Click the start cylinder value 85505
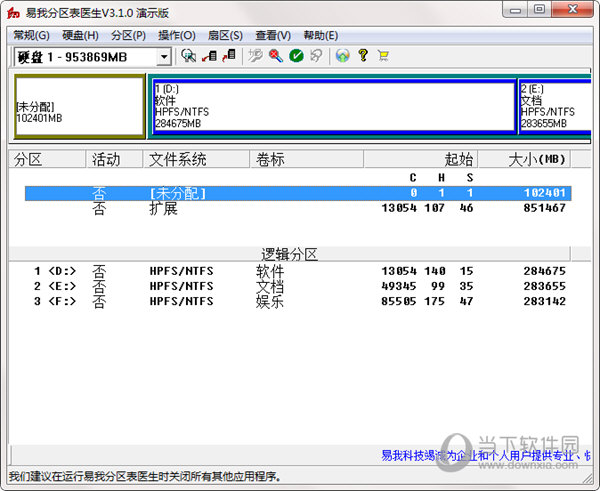This screenshot has height=491, width=600. (x=399, y=302)
